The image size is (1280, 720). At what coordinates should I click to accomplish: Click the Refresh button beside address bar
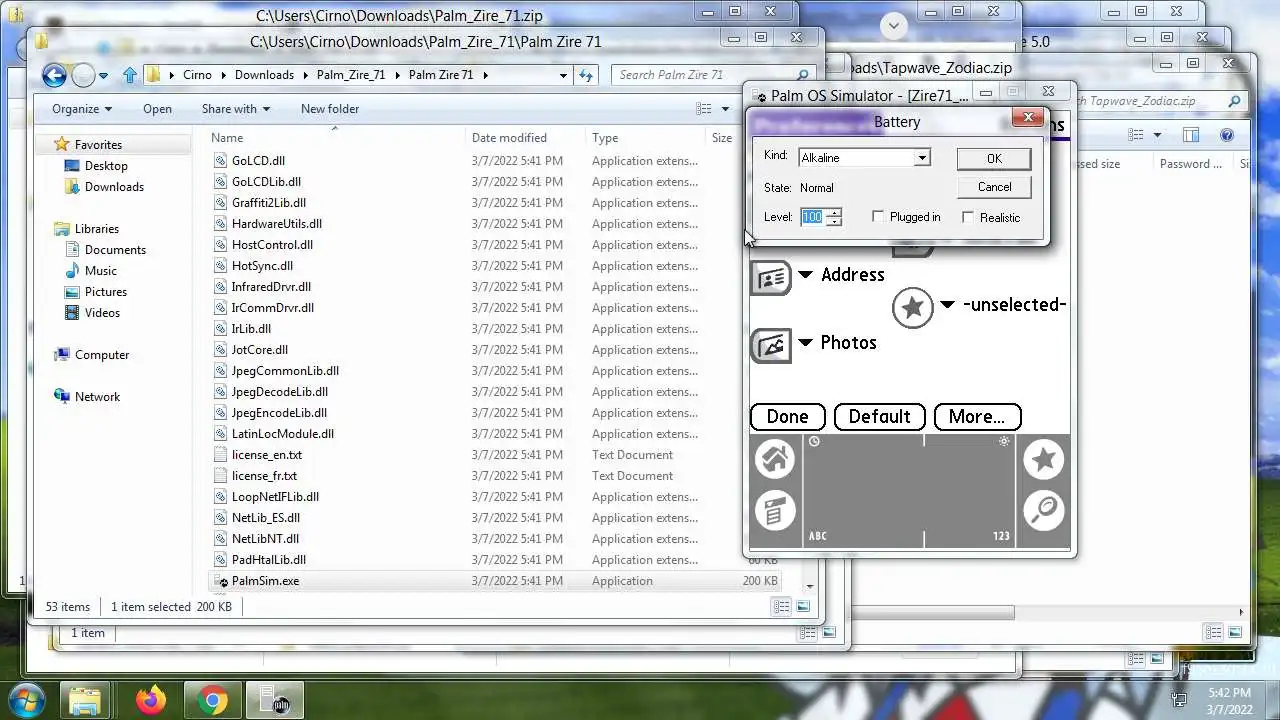(587, 75)
